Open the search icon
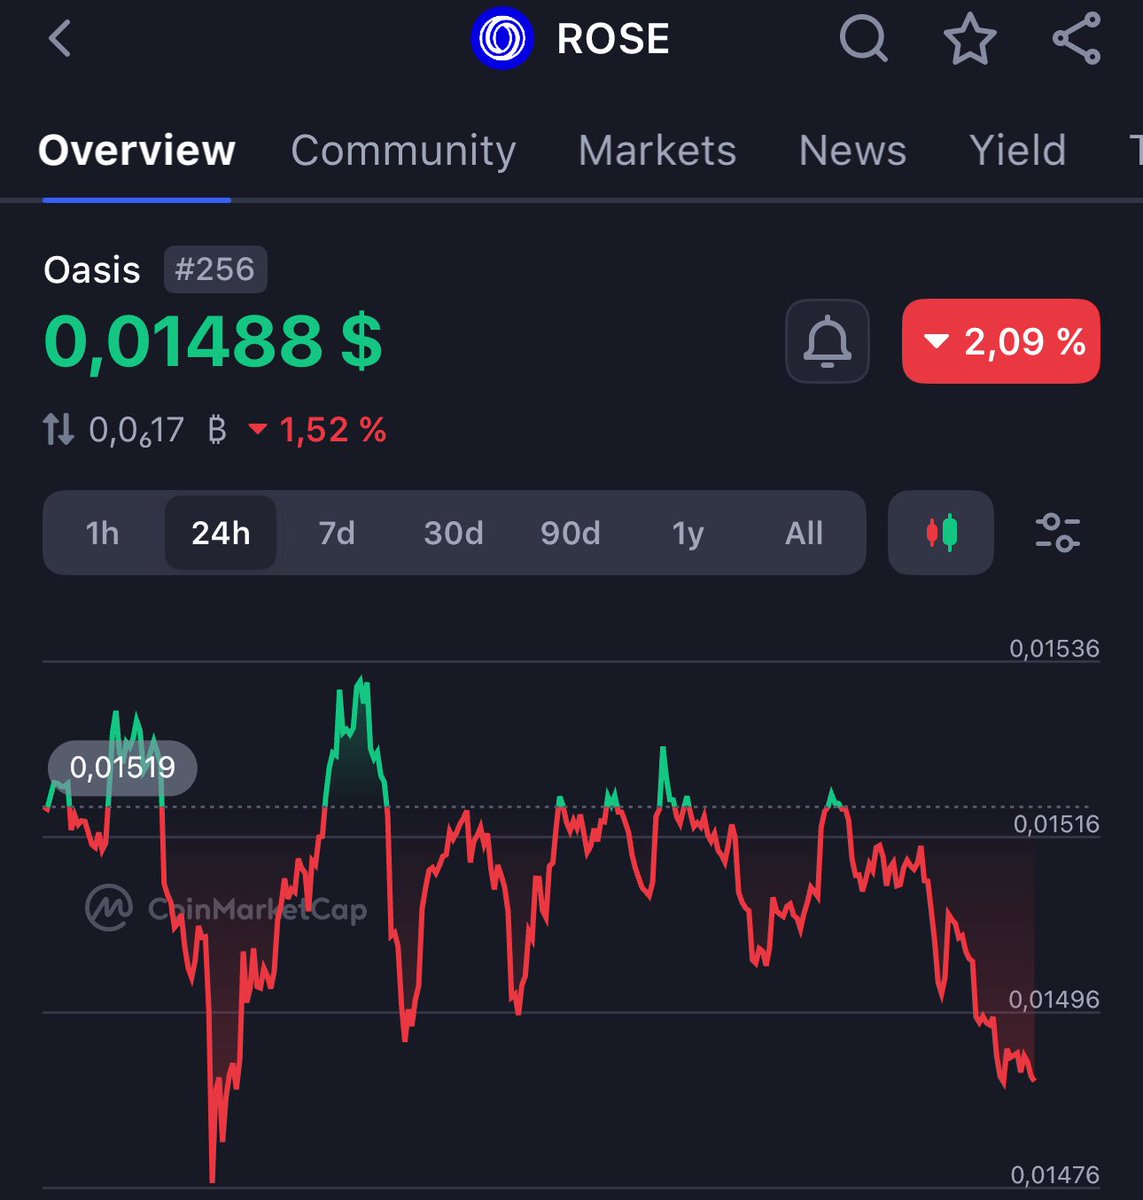The height and width of the screenshot is (1200, 1143). 863,40
